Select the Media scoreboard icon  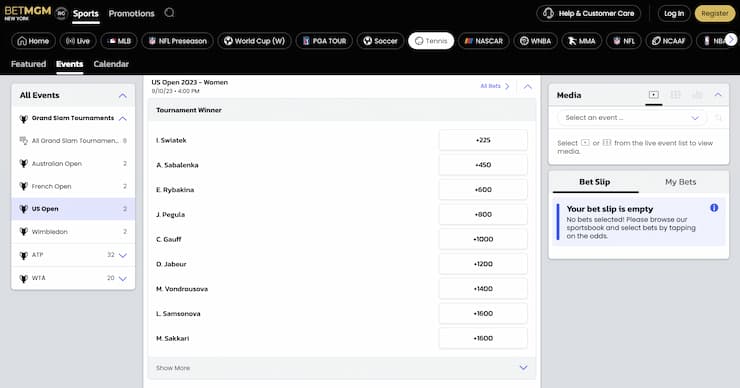pos(675,95)
